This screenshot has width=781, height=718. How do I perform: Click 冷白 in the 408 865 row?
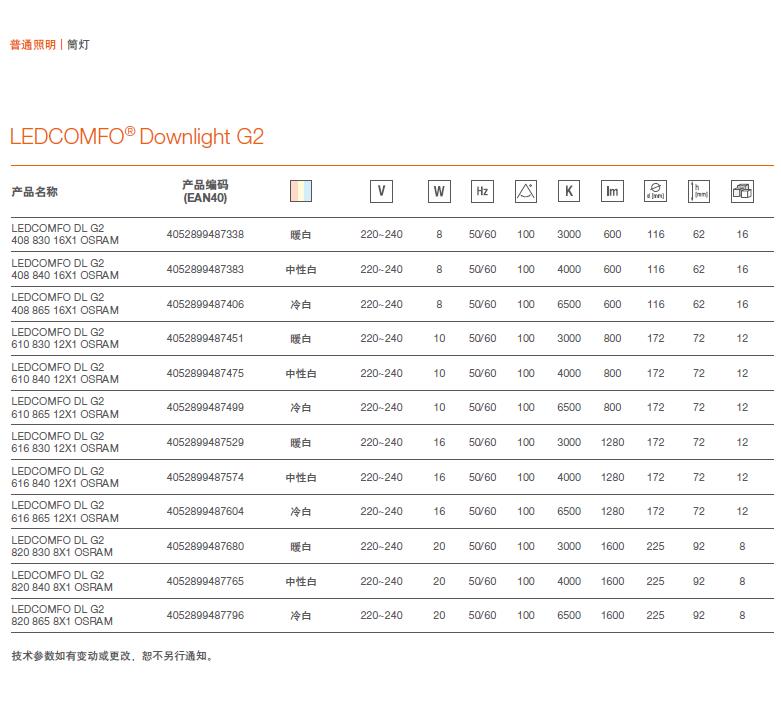click(x=301, y=304)
